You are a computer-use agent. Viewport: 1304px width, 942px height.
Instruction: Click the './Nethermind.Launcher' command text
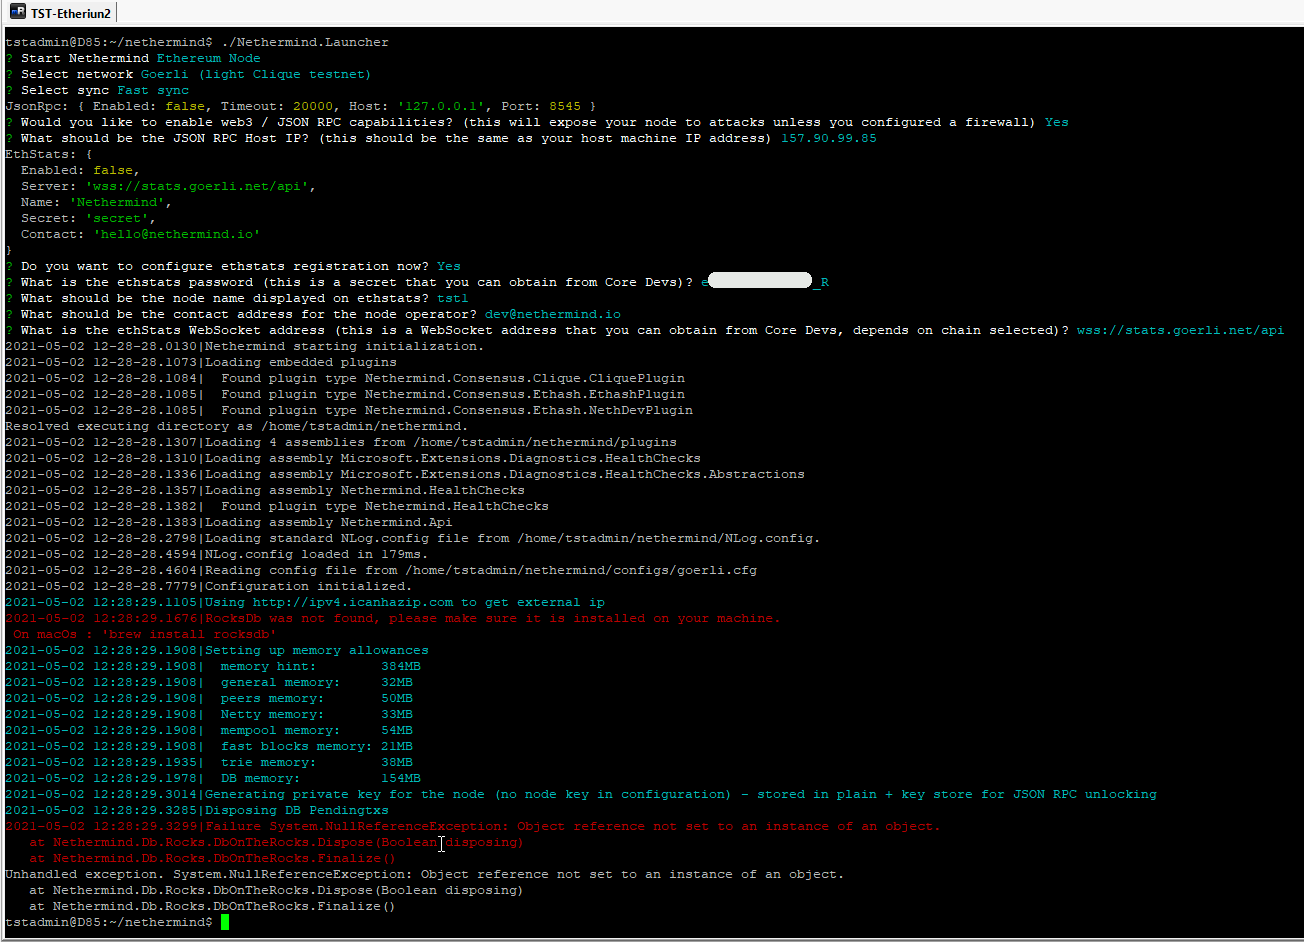point(305,42)
